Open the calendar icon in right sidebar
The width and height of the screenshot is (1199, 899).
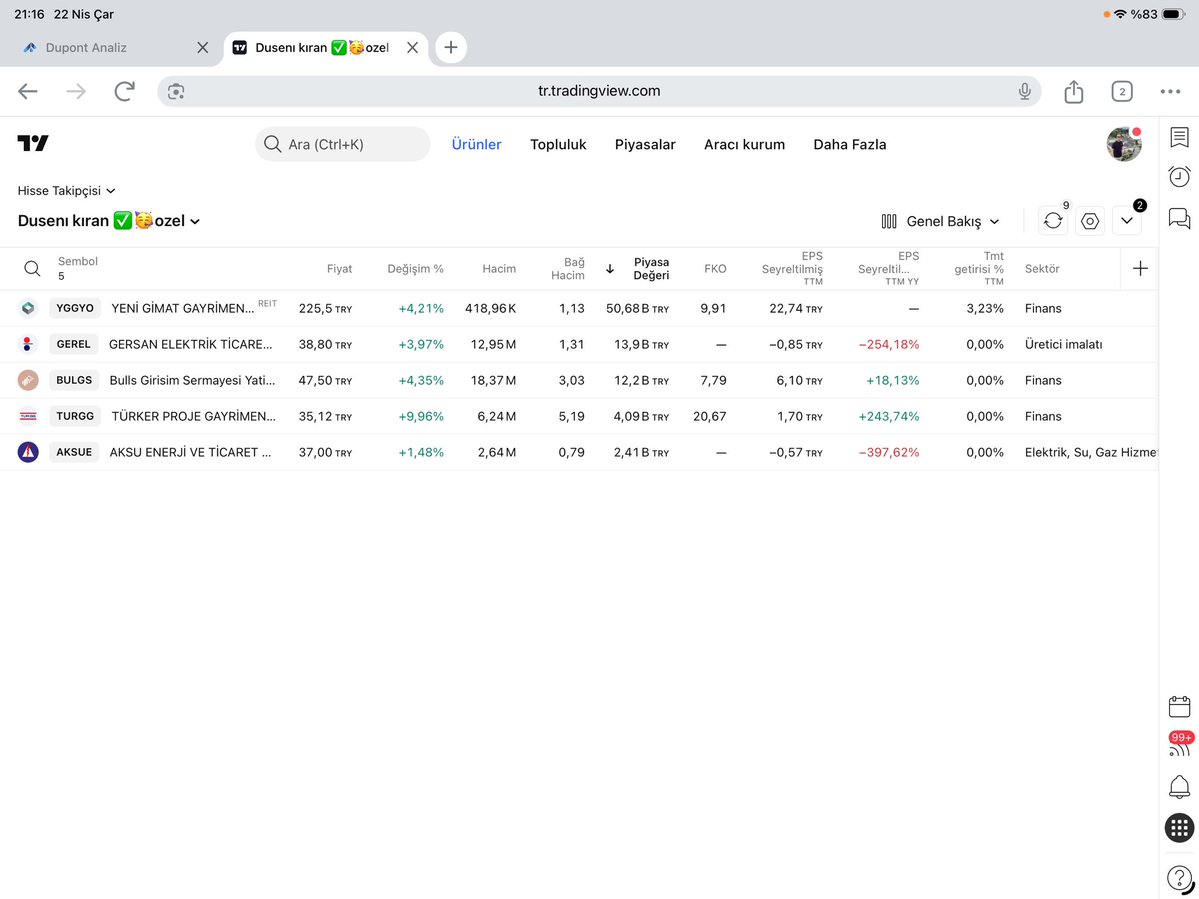[x=1179, y=706]
